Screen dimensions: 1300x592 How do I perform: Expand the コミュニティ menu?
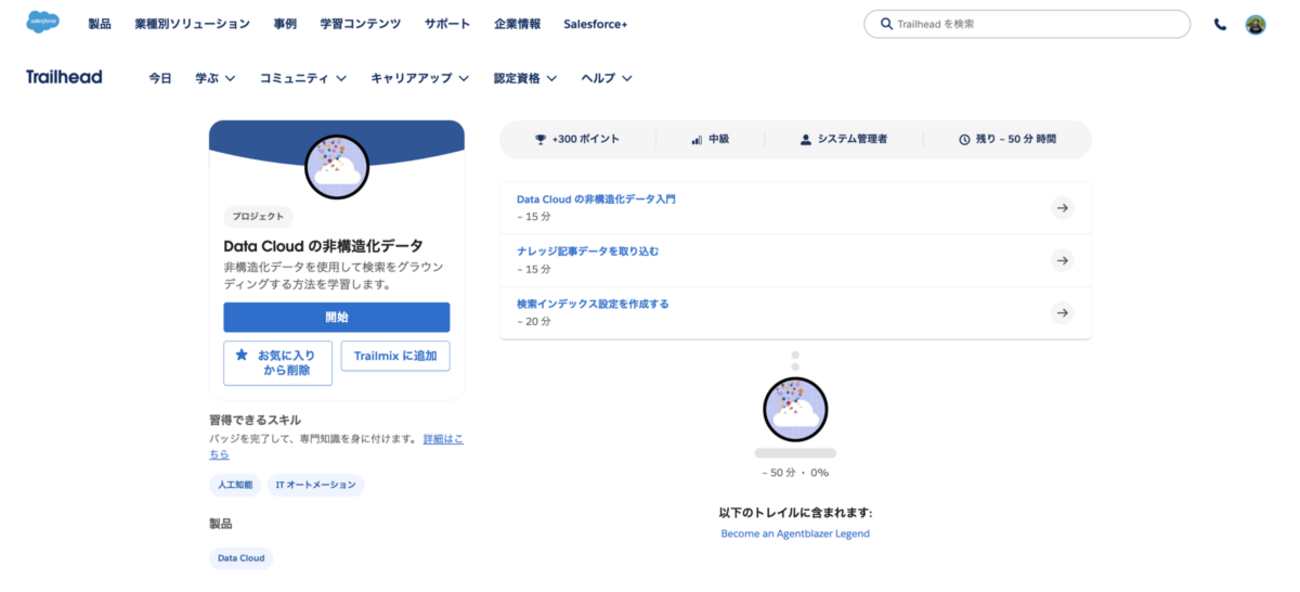pyautogui.click(x=303, y=78)
